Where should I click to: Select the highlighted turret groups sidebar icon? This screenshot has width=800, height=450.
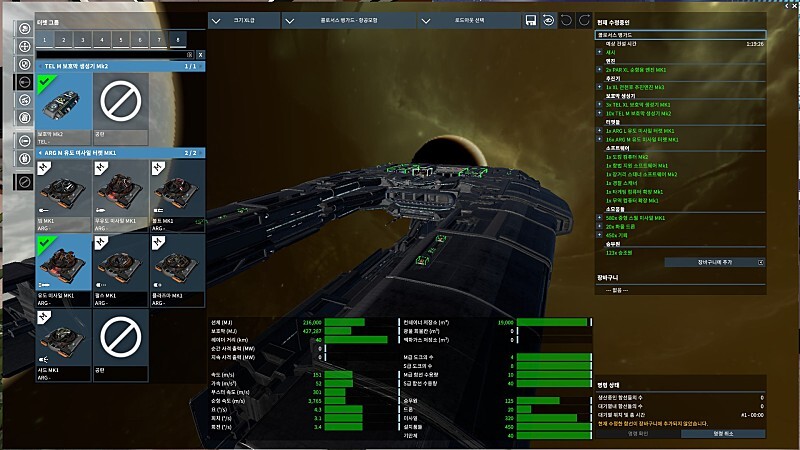(x=24, y=82)
